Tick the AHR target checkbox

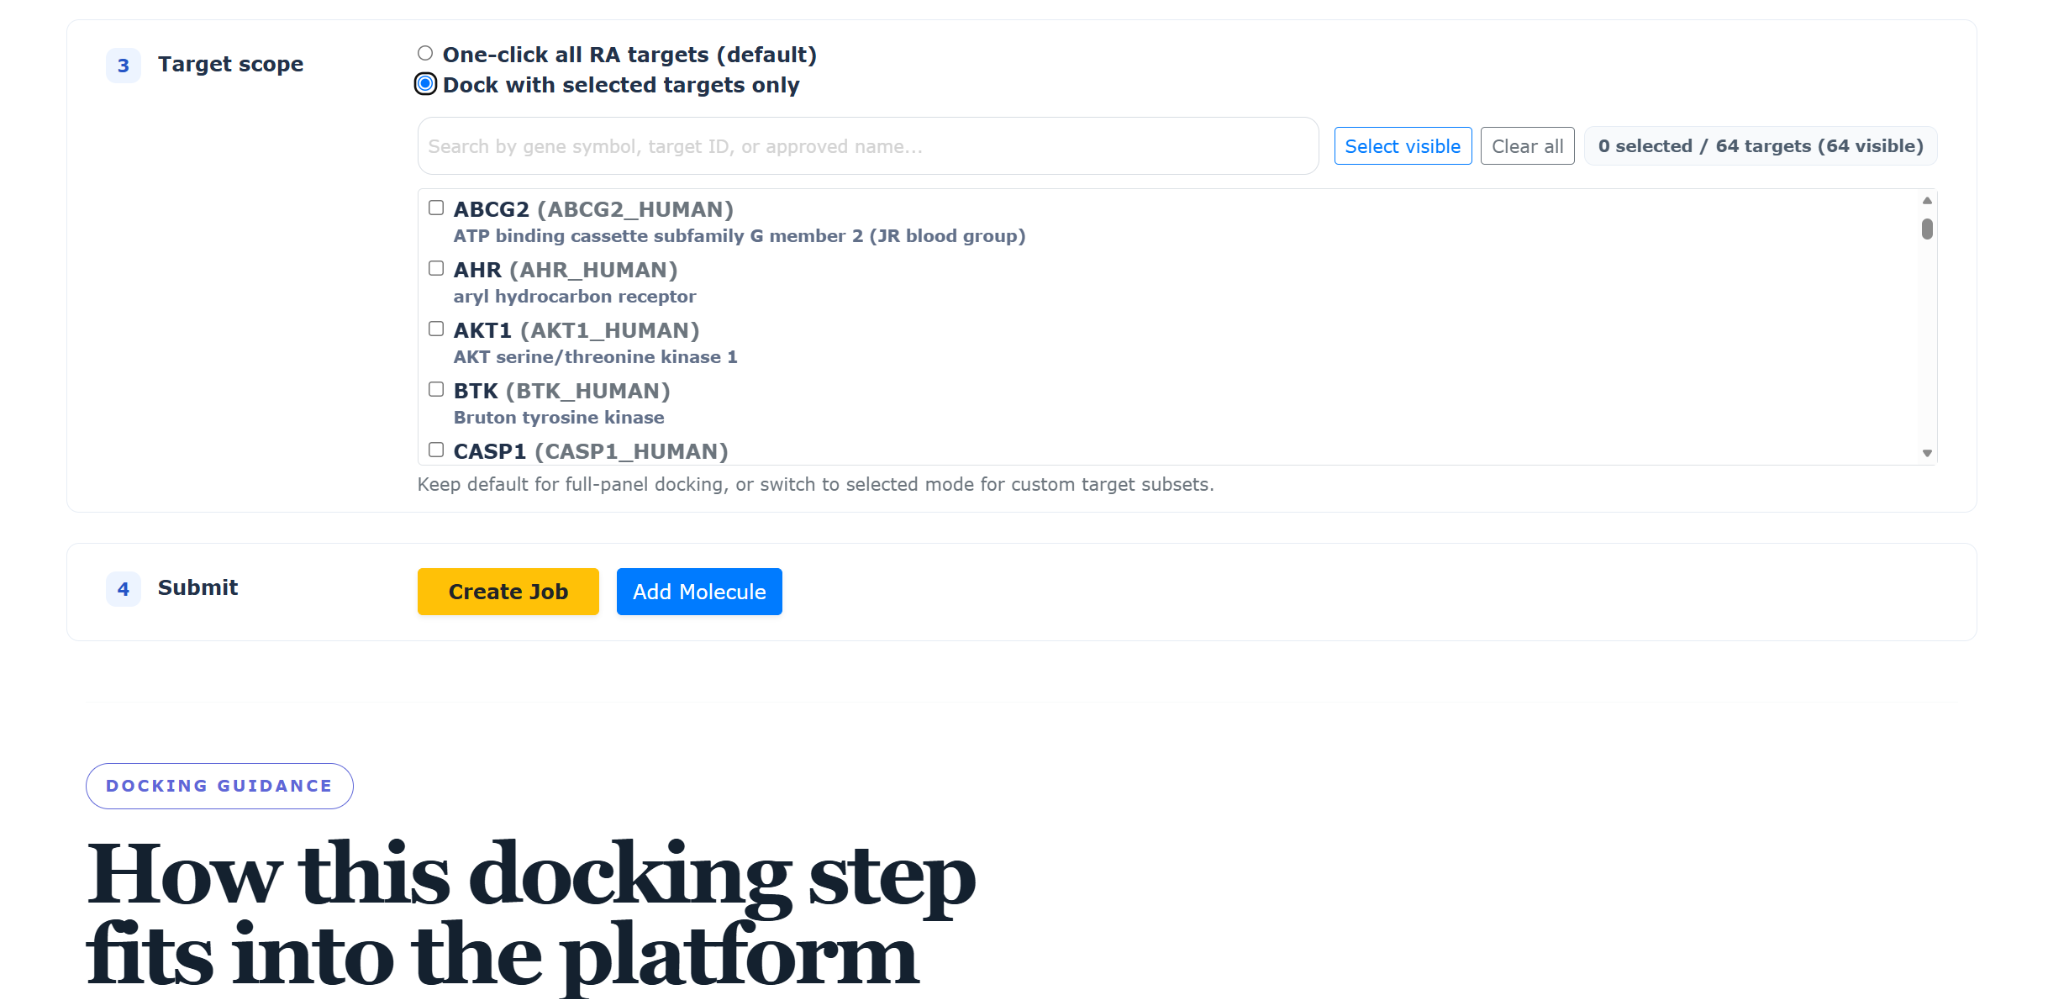click(436, 268)
